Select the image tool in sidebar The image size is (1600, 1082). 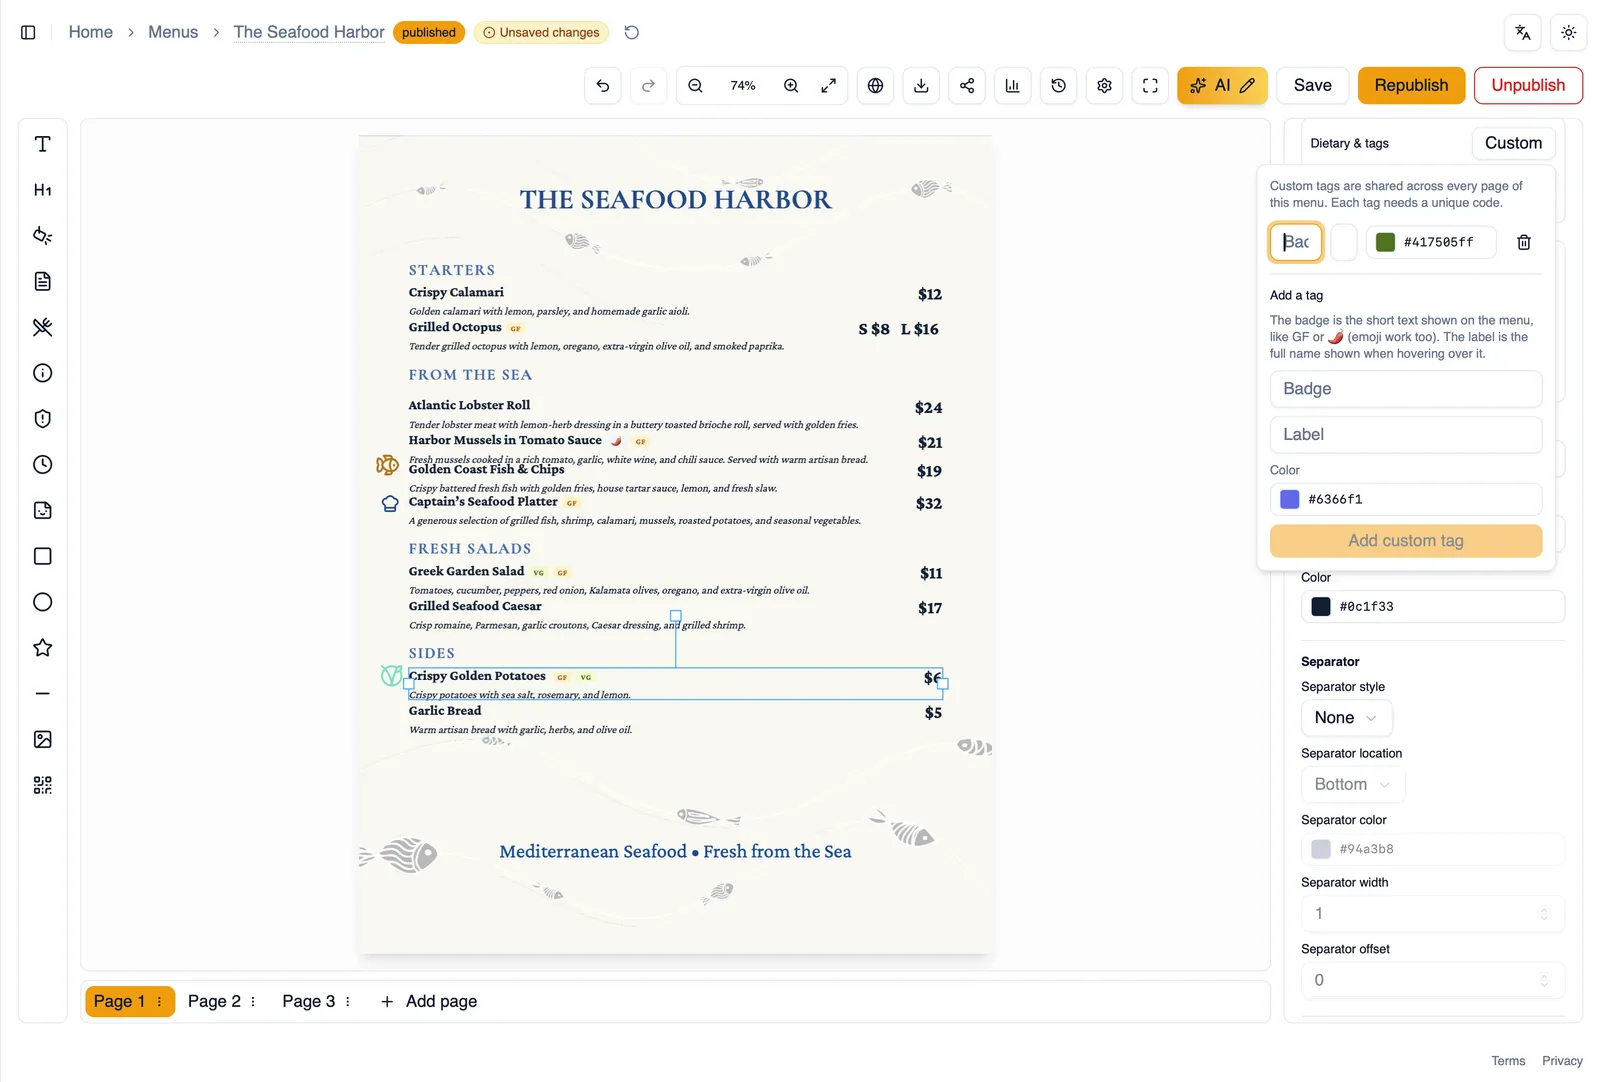point(43,740)
